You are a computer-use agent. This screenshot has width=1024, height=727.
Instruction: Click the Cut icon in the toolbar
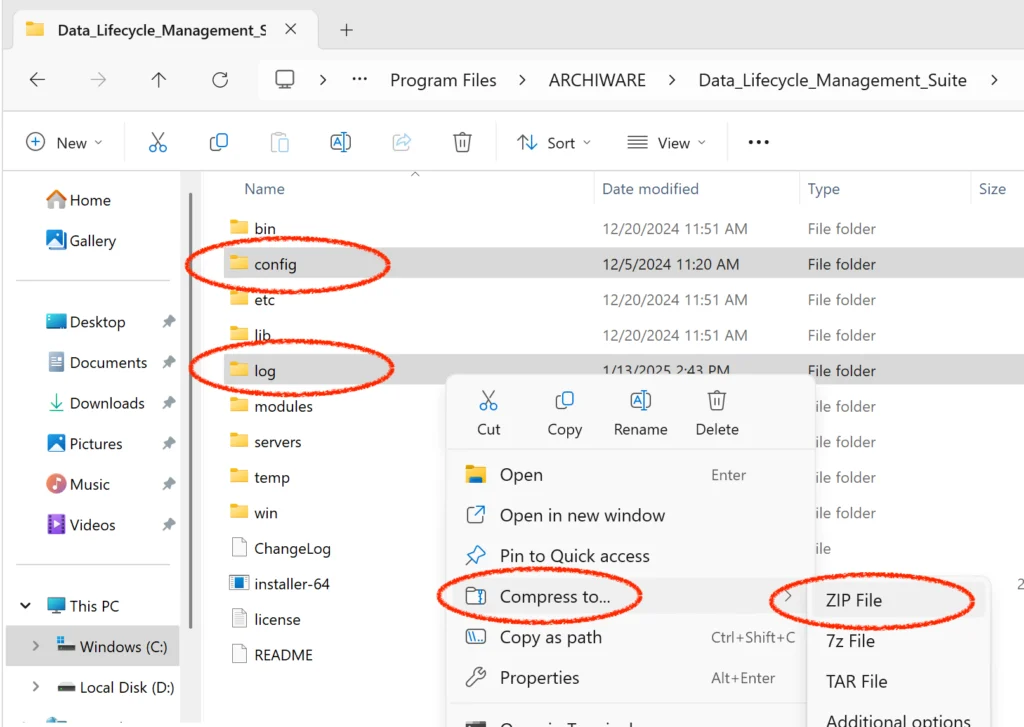coord(158,143)
